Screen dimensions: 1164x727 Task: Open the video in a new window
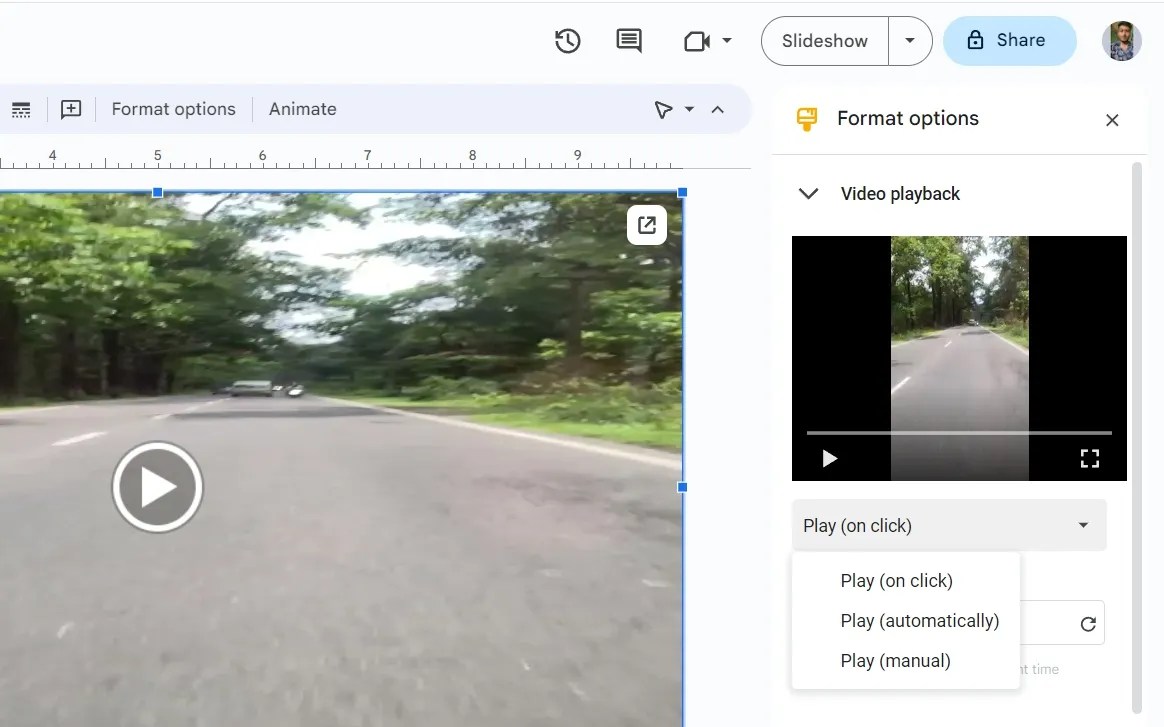tap(647, 225)
